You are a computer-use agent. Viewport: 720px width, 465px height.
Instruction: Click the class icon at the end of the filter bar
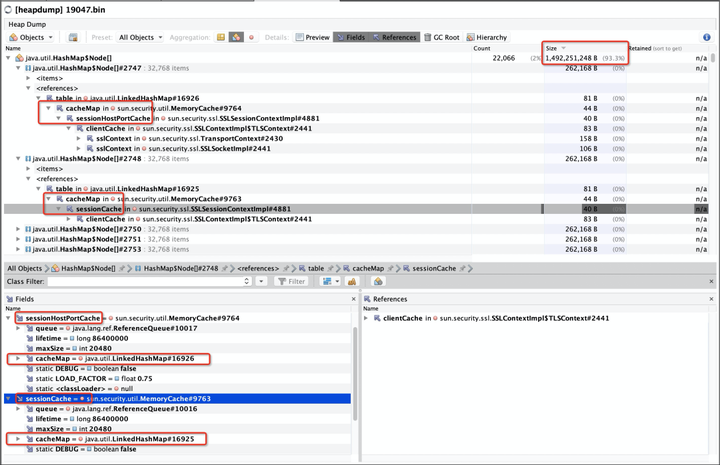378,281
